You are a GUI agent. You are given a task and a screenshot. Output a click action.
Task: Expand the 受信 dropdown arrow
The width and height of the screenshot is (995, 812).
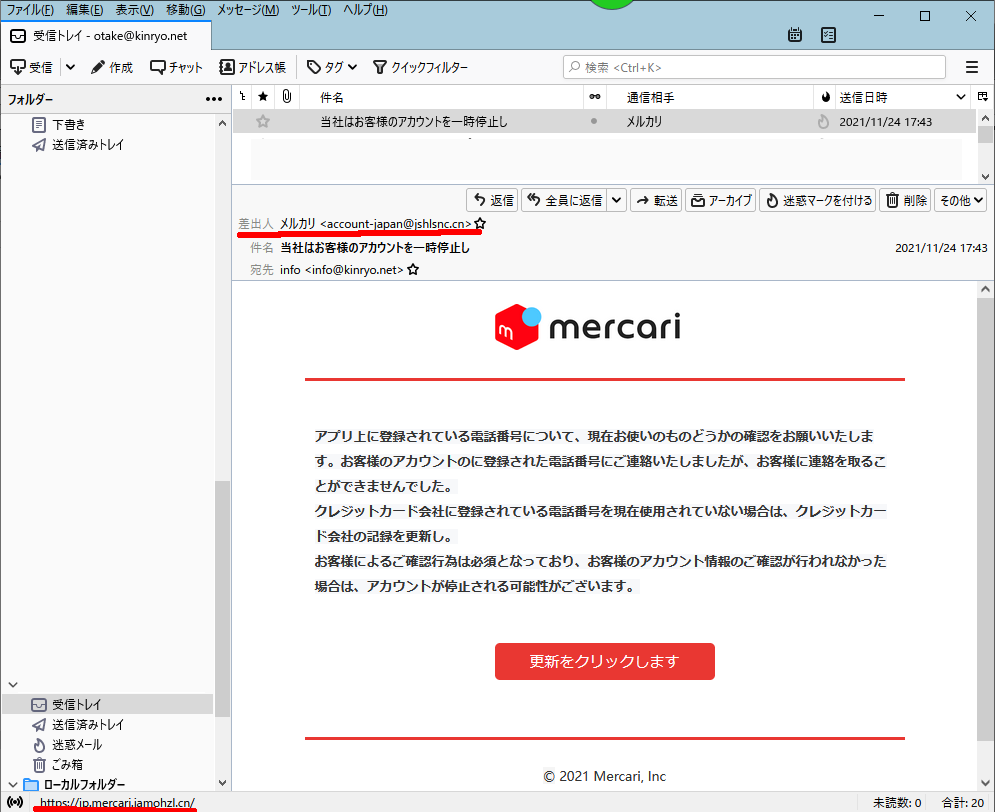coord(70,67)
